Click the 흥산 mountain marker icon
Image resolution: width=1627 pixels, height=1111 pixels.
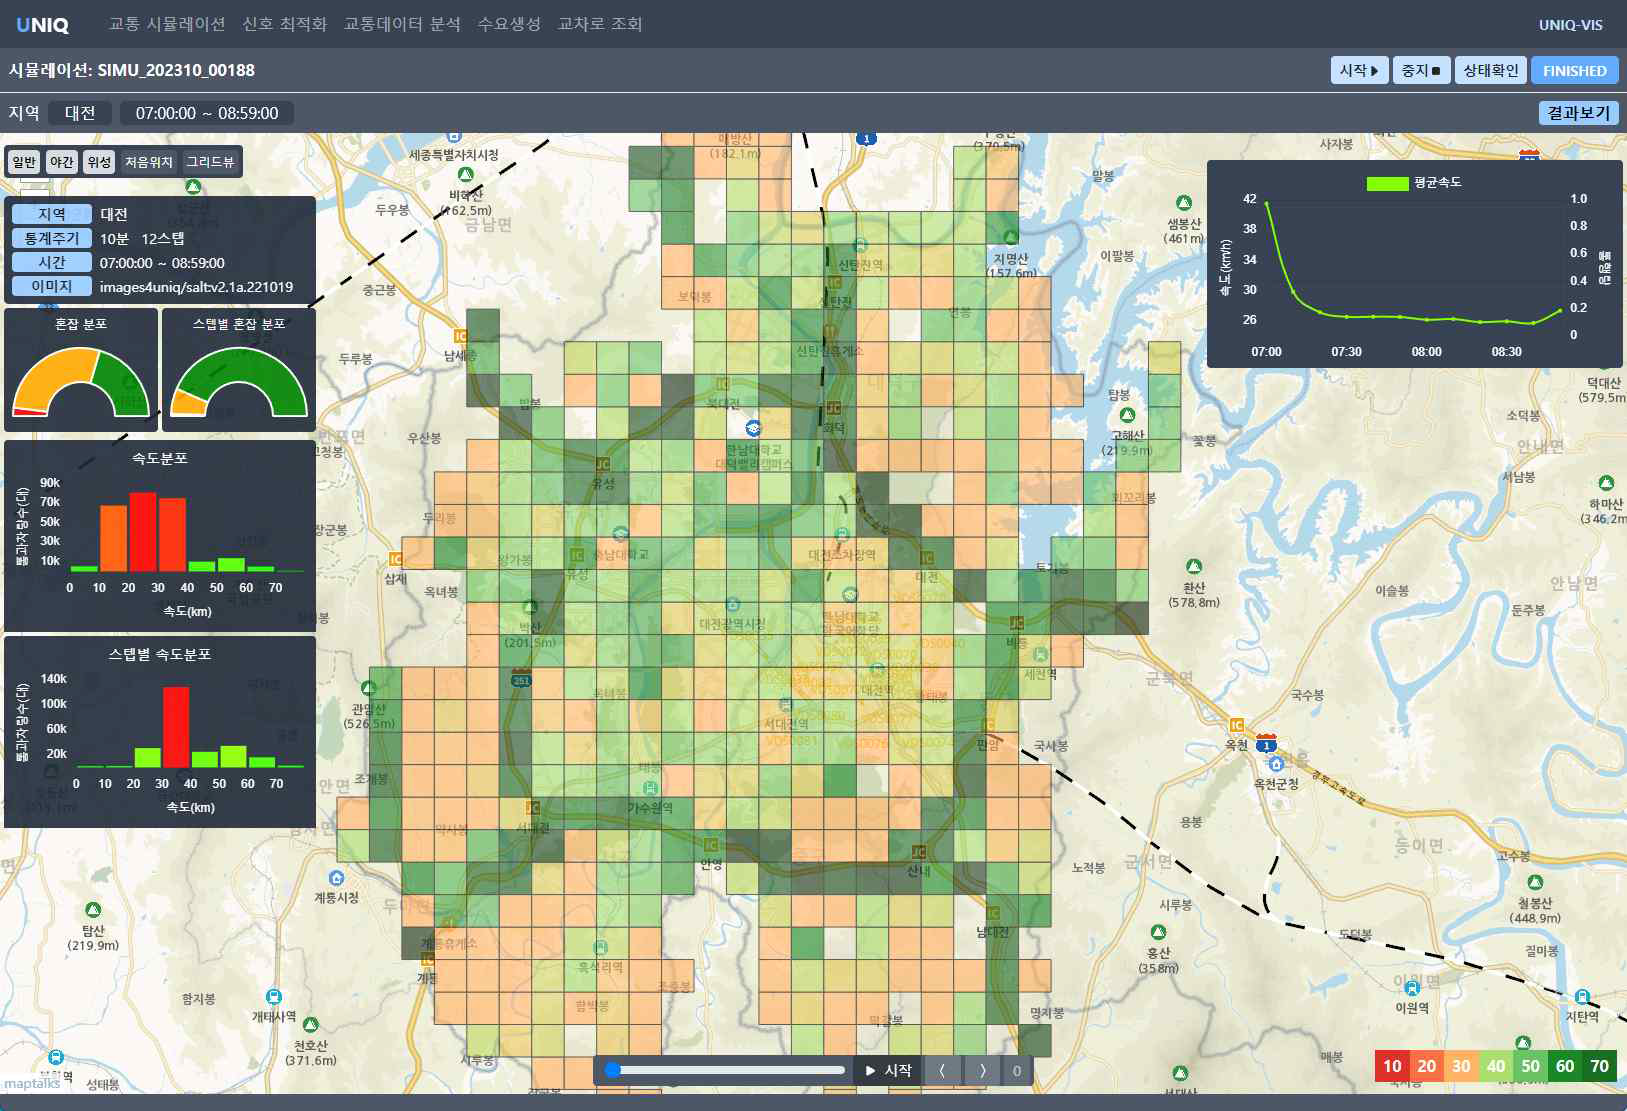[1158, 933]
